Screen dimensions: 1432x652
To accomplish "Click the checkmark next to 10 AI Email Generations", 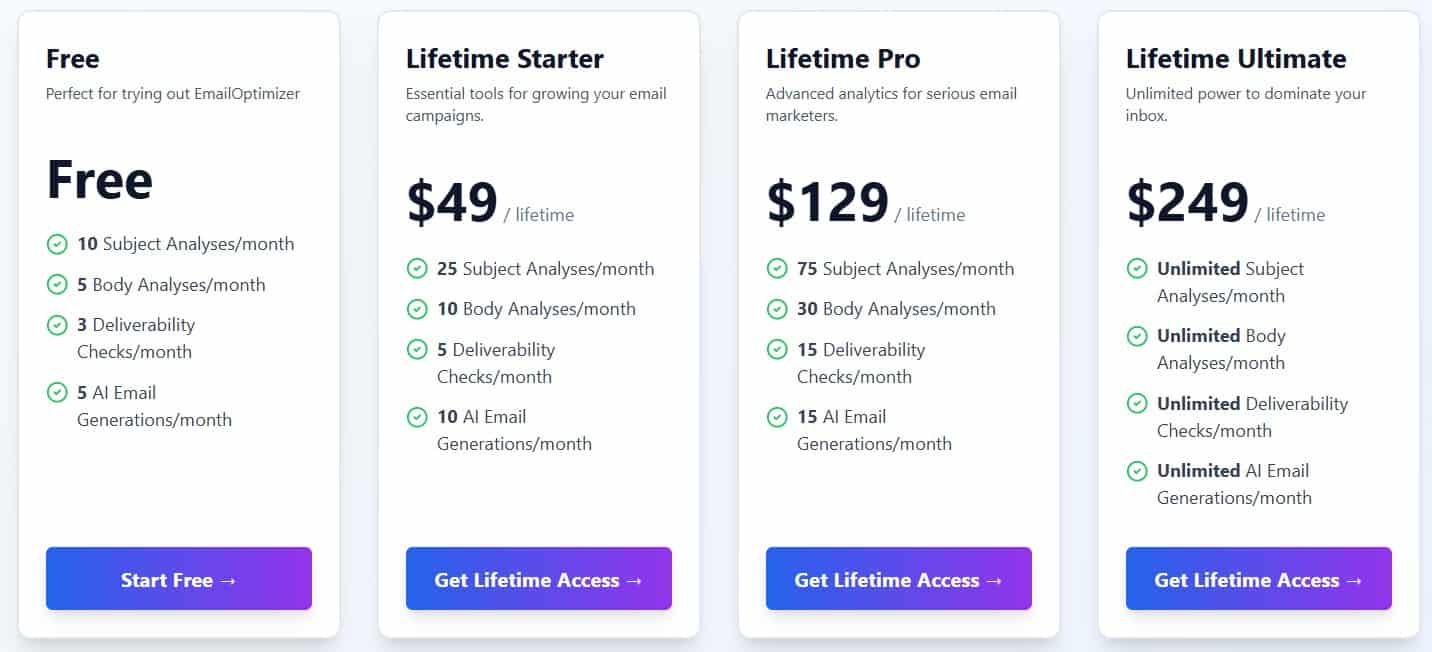I will coord(417,417).
